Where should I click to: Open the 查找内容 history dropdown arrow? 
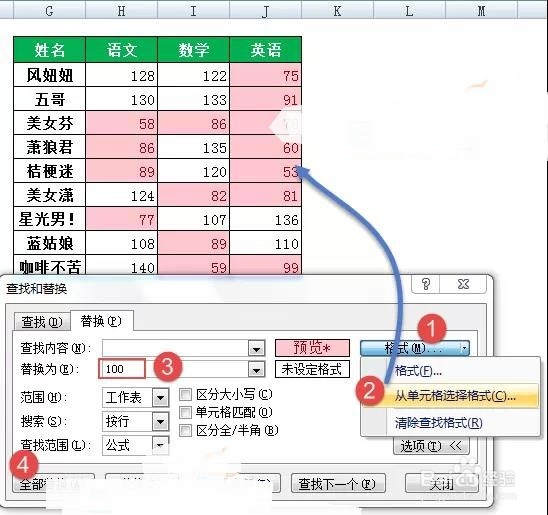click(x=257, y=348)
